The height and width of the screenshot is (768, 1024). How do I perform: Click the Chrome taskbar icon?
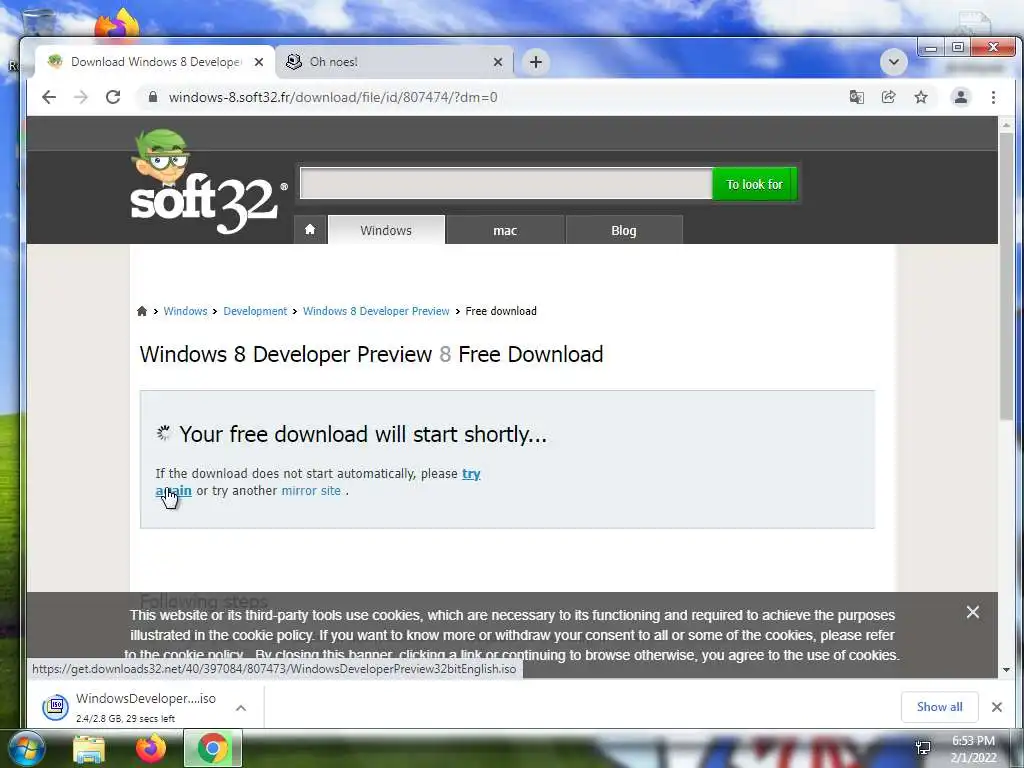tap(213, 748)
